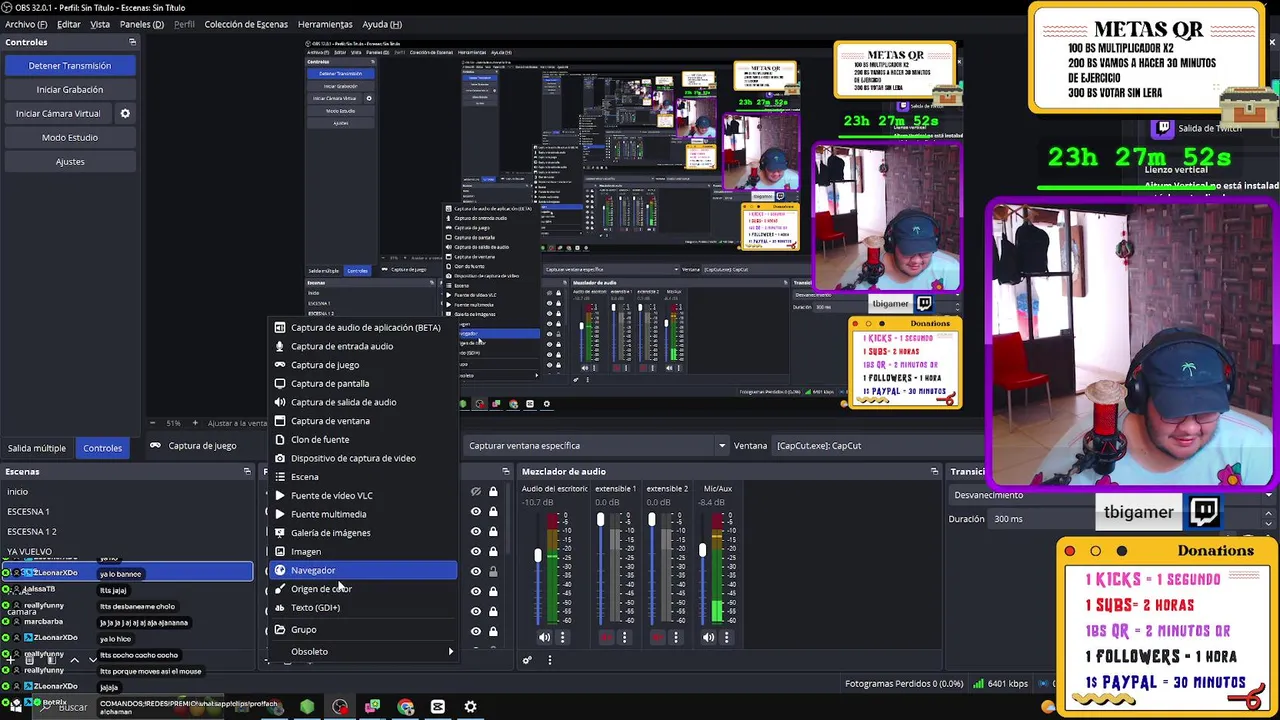Expand the Obsoleto submenu

point(363,652)
